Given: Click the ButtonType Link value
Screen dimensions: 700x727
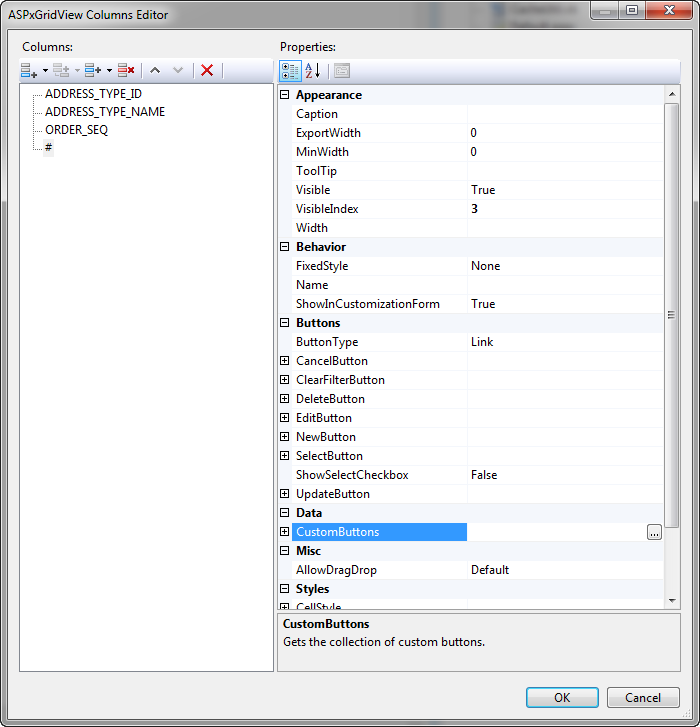Looking at the screenshot, I should coord(565,342).
